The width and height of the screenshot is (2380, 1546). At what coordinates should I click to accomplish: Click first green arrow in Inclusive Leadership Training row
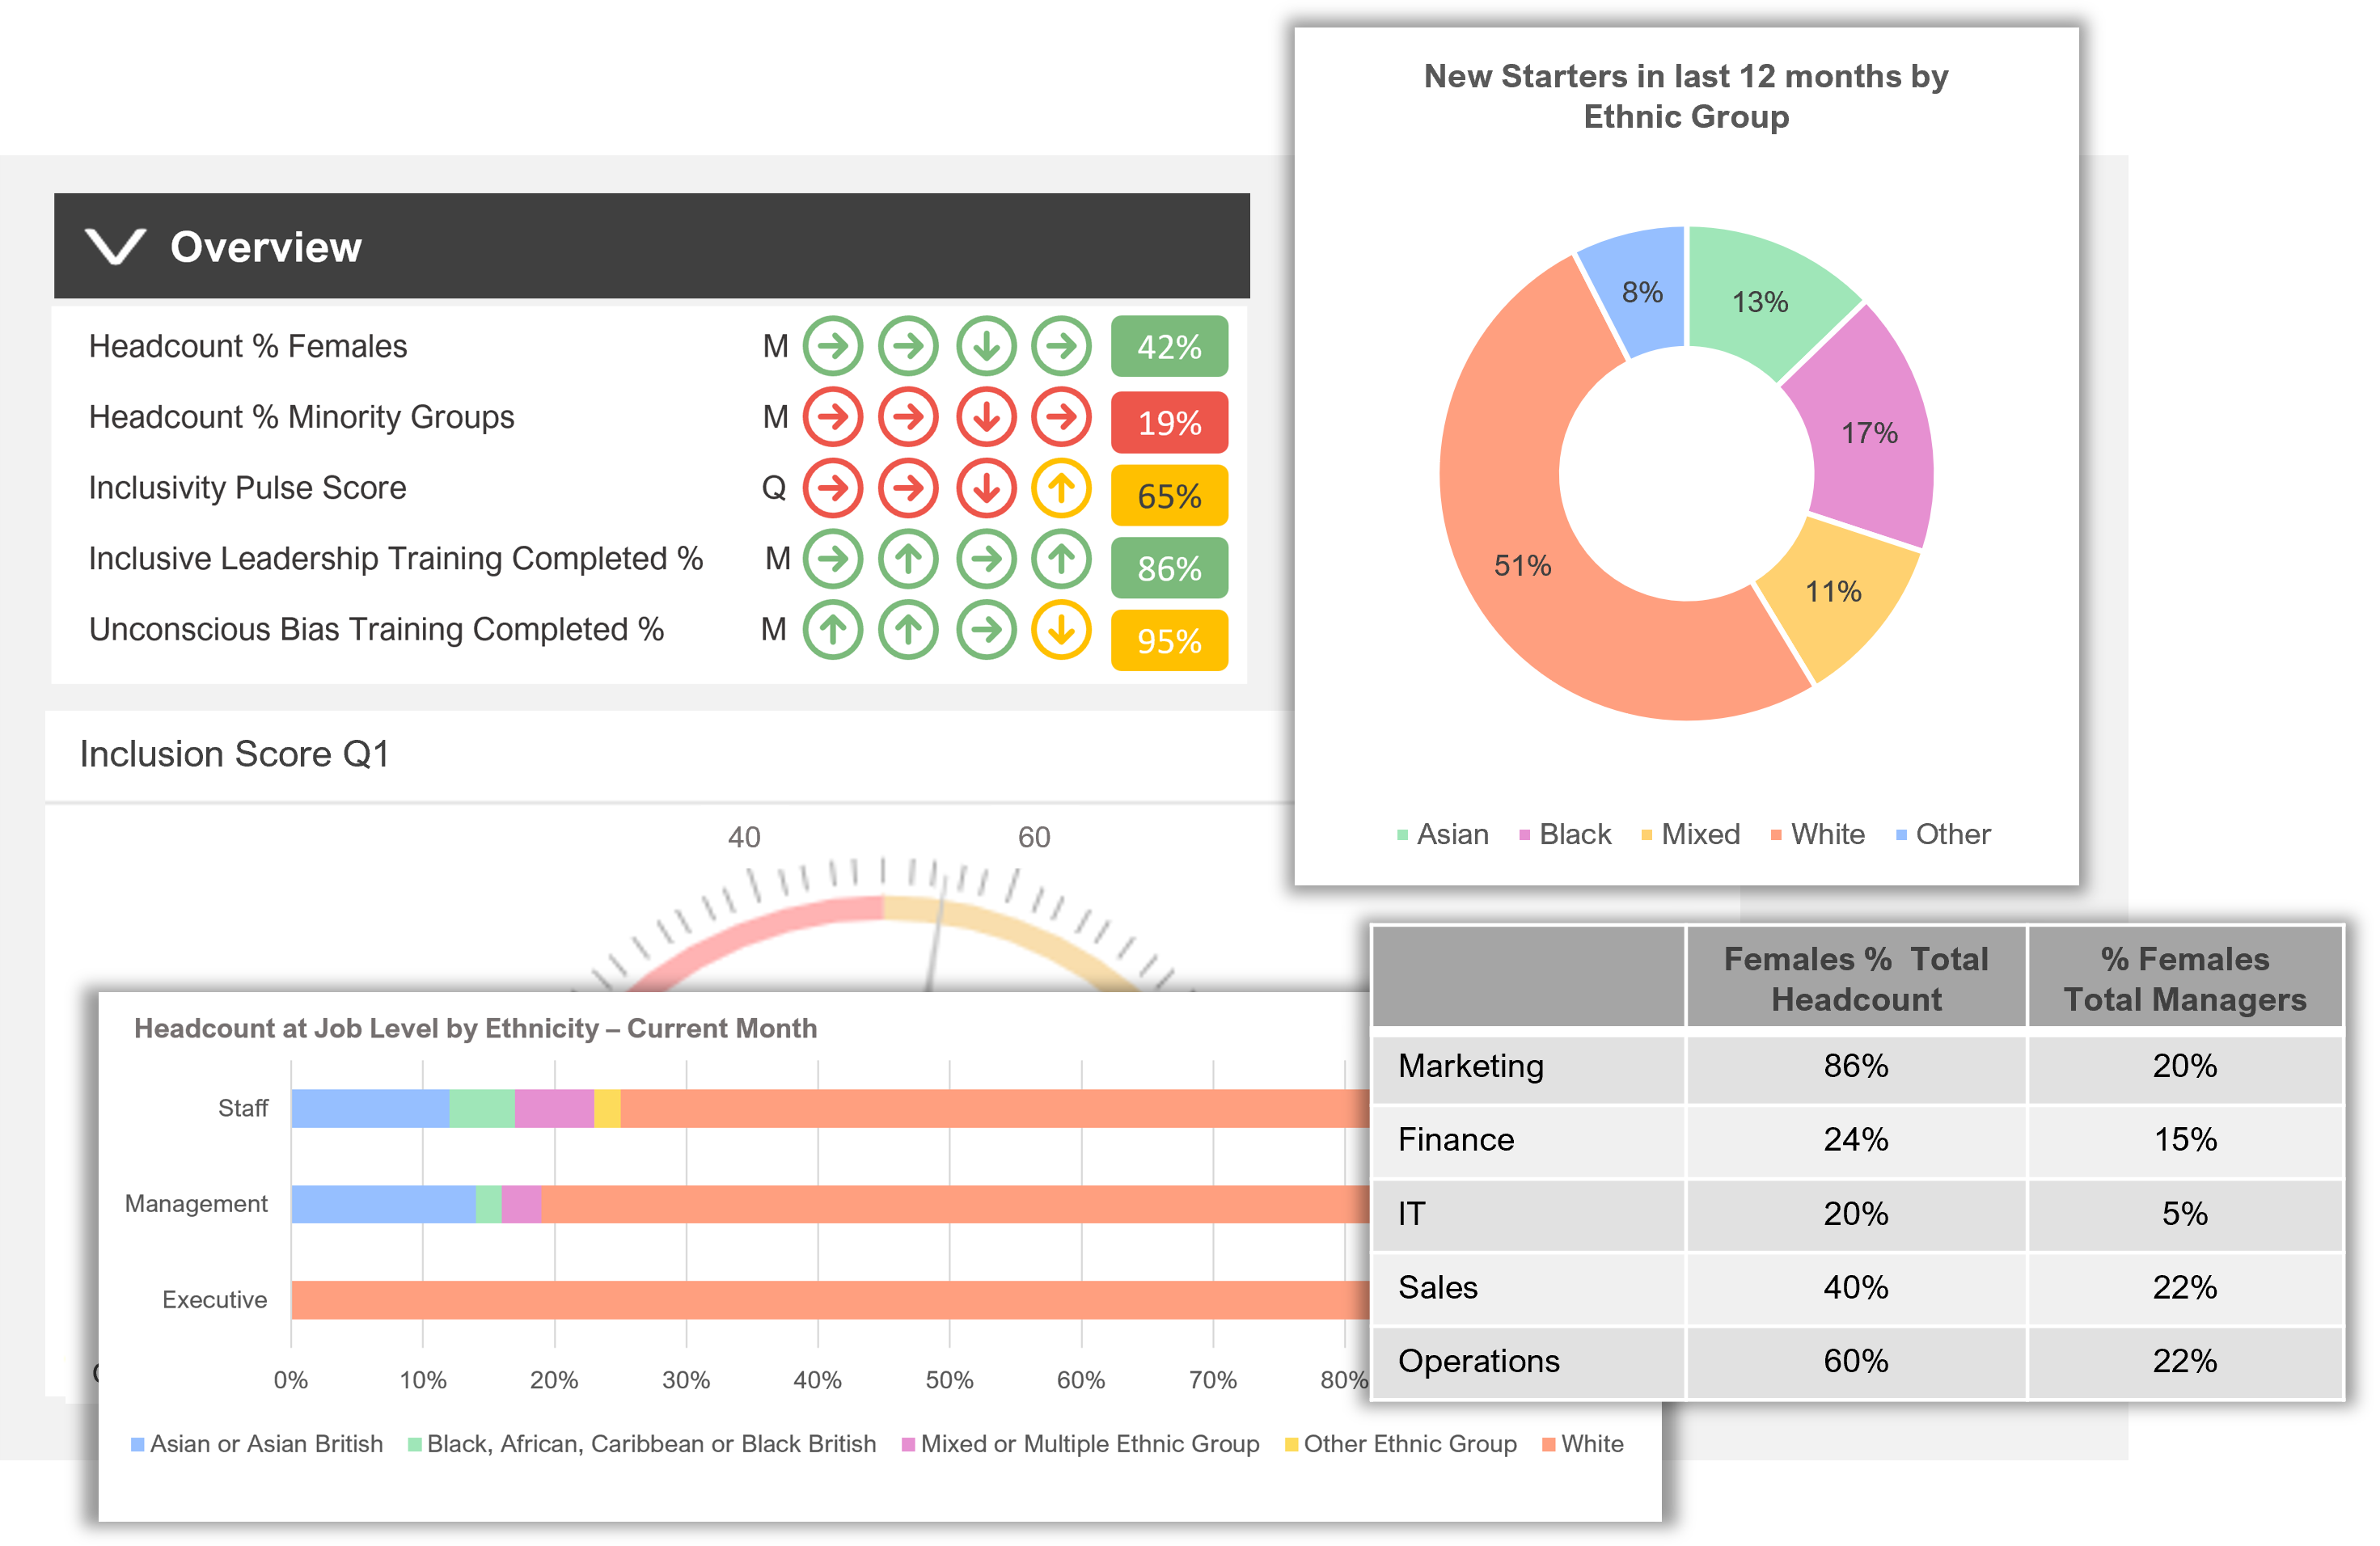pyautogui.click(x=833, y=558)
